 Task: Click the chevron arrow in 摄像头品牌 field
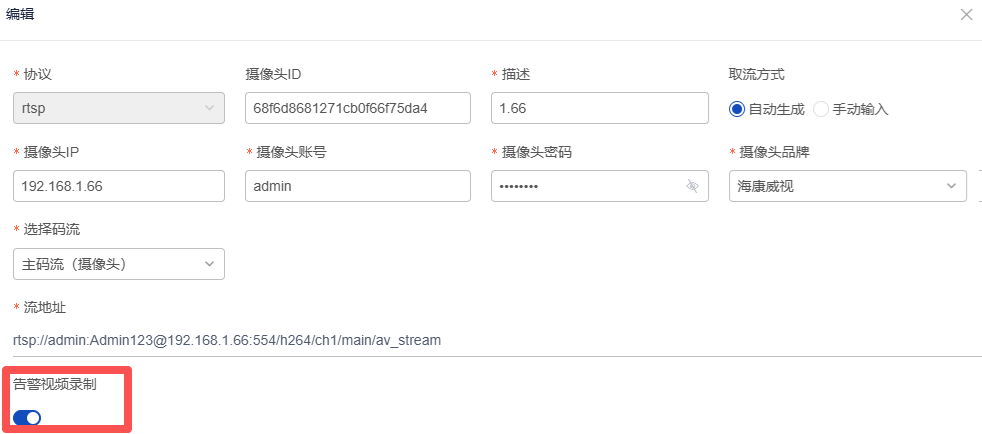click(x=950, y=186)
